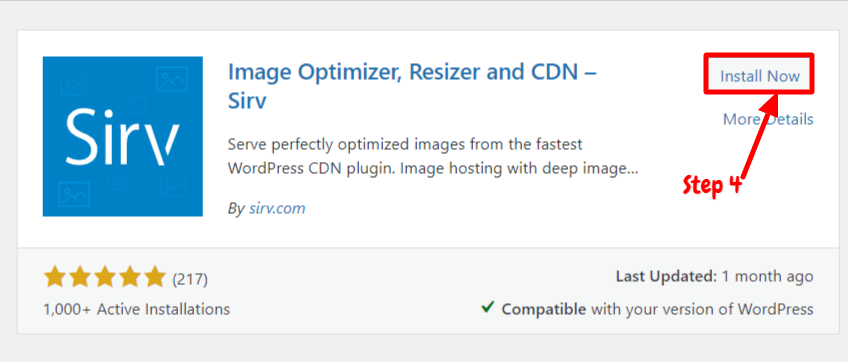Image resolution: width=848 pixels, height=362 pixels.
Task: Visit the sirv.com author link
Action: click(277, 208)
